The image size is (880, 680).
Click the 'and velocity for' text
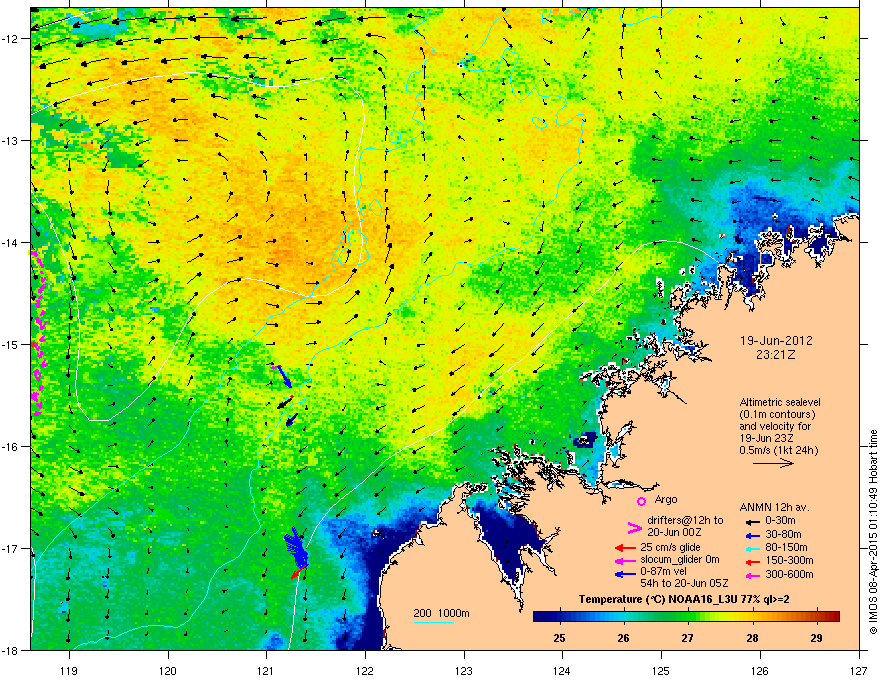(775, 426)
